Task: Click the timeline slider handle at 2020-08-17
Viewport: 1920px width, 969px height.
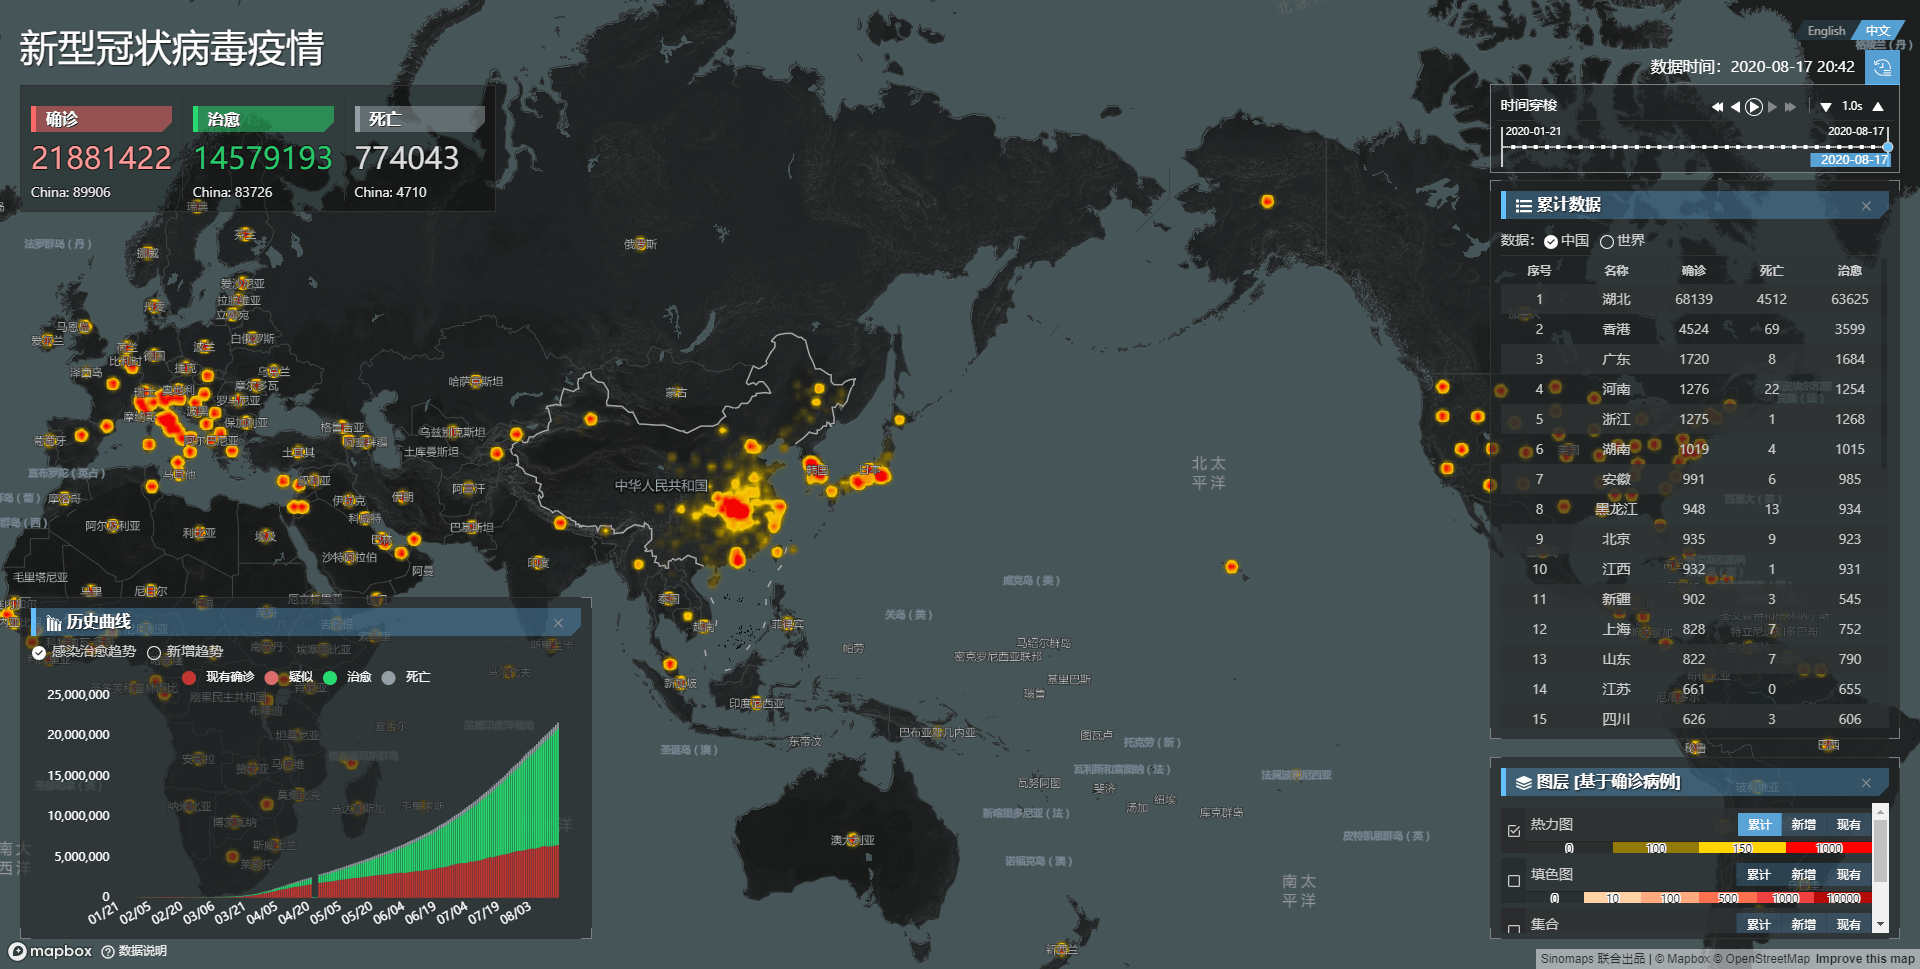Action: [1887, 147]
